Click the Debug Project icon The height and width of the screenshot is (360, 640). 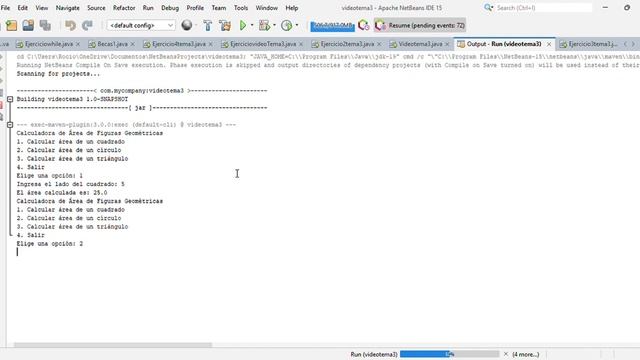coord(264,25)
